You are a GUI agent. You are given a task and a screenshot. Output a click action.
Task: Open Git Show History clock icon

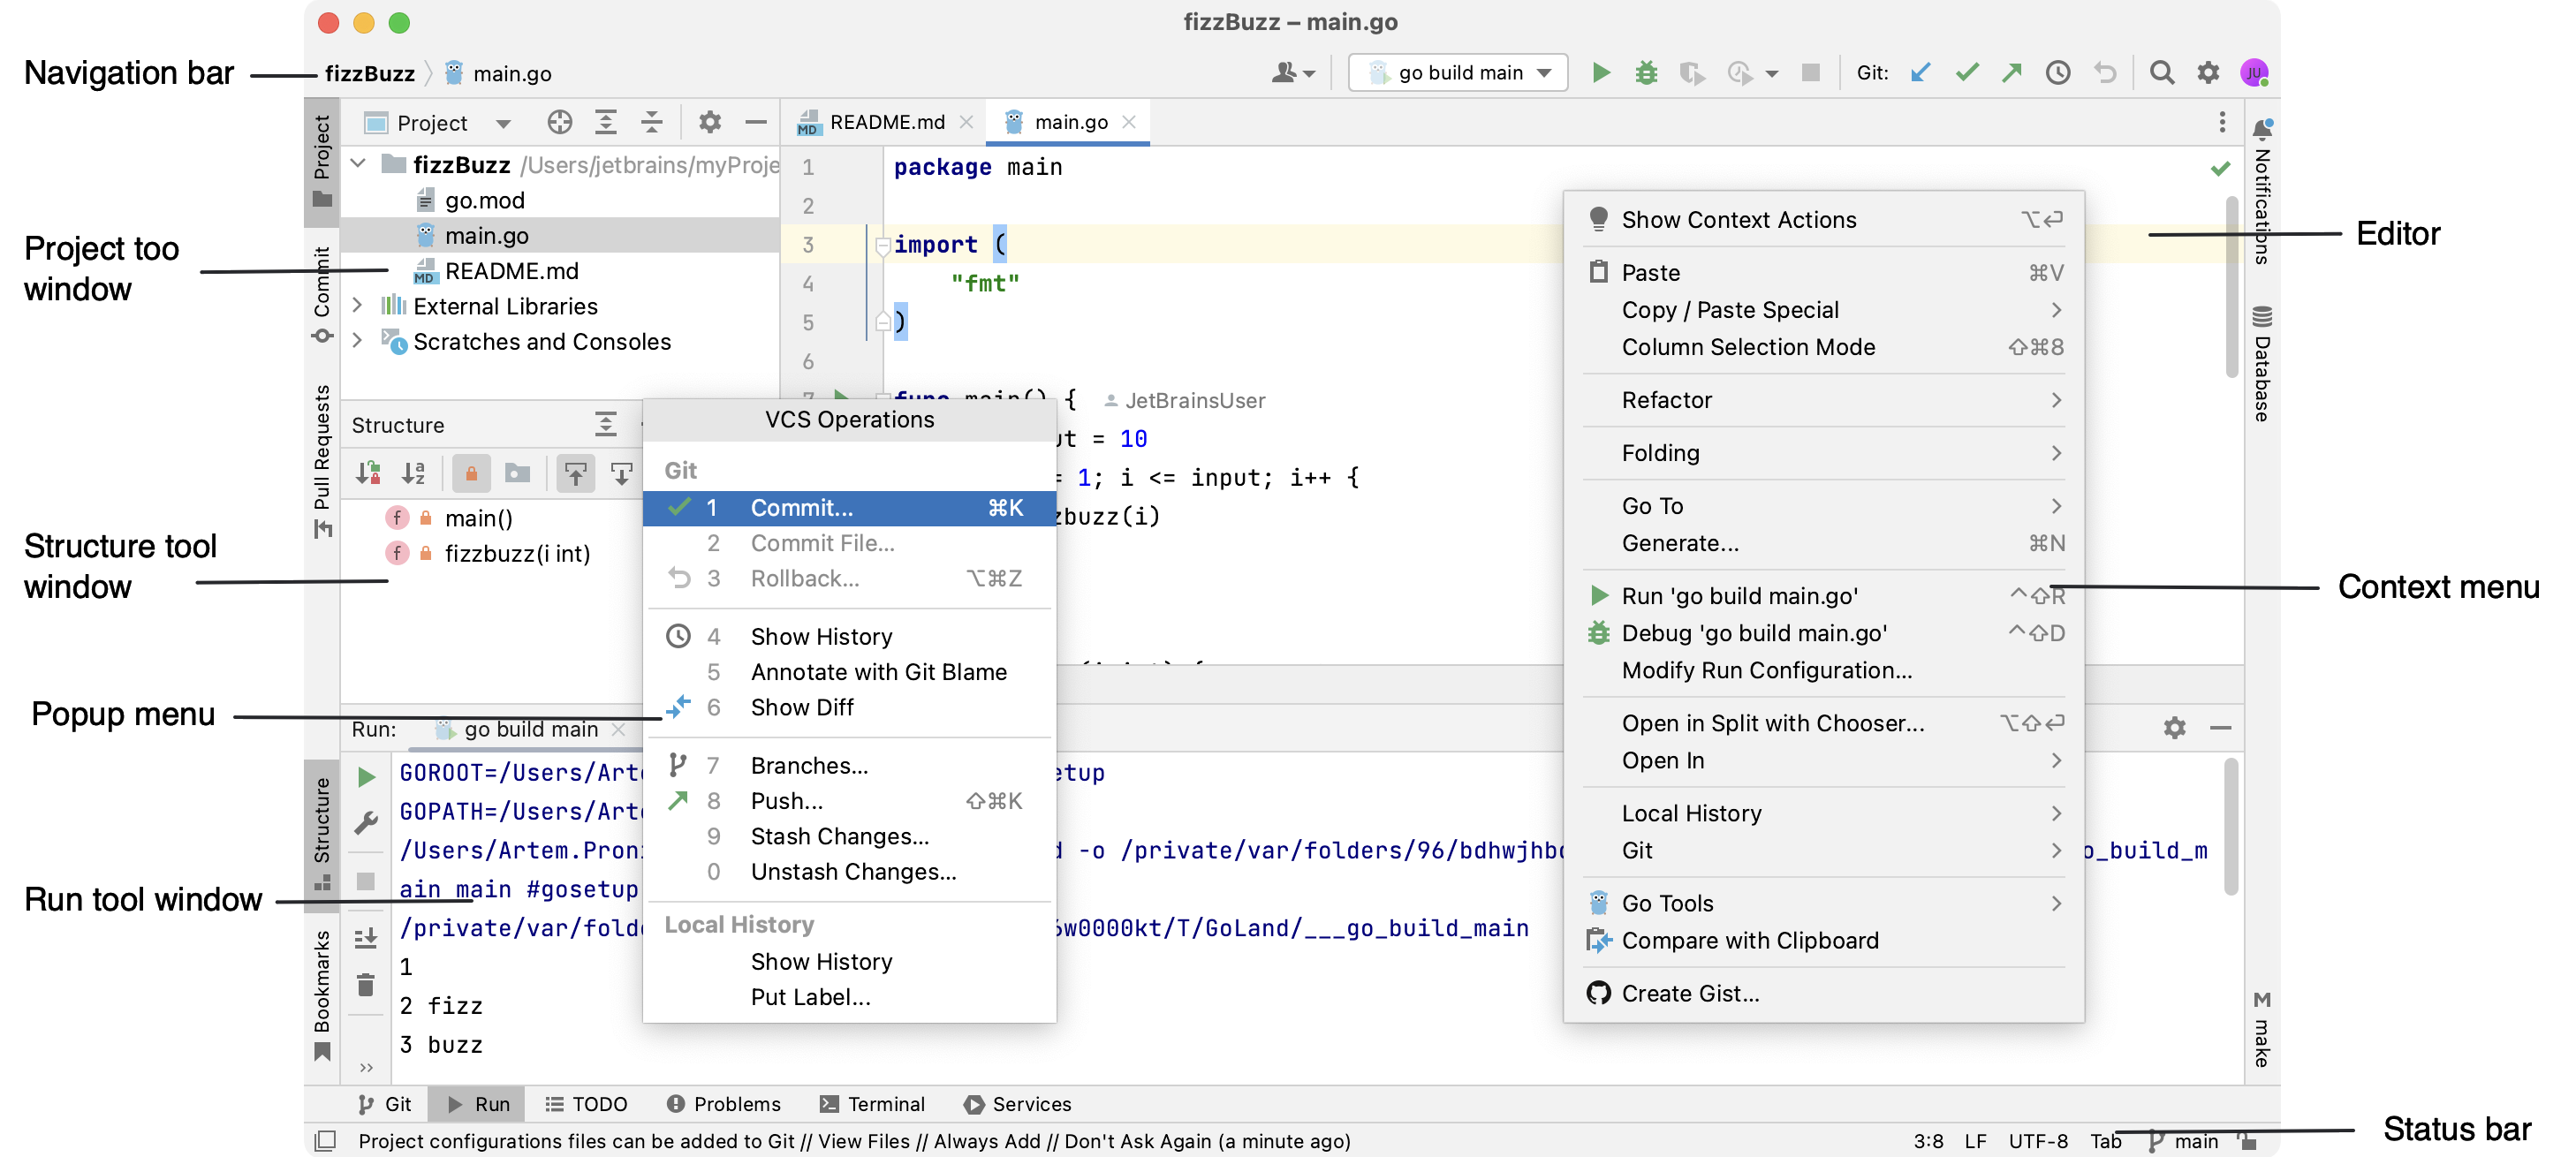click(x=2058, y=73)
